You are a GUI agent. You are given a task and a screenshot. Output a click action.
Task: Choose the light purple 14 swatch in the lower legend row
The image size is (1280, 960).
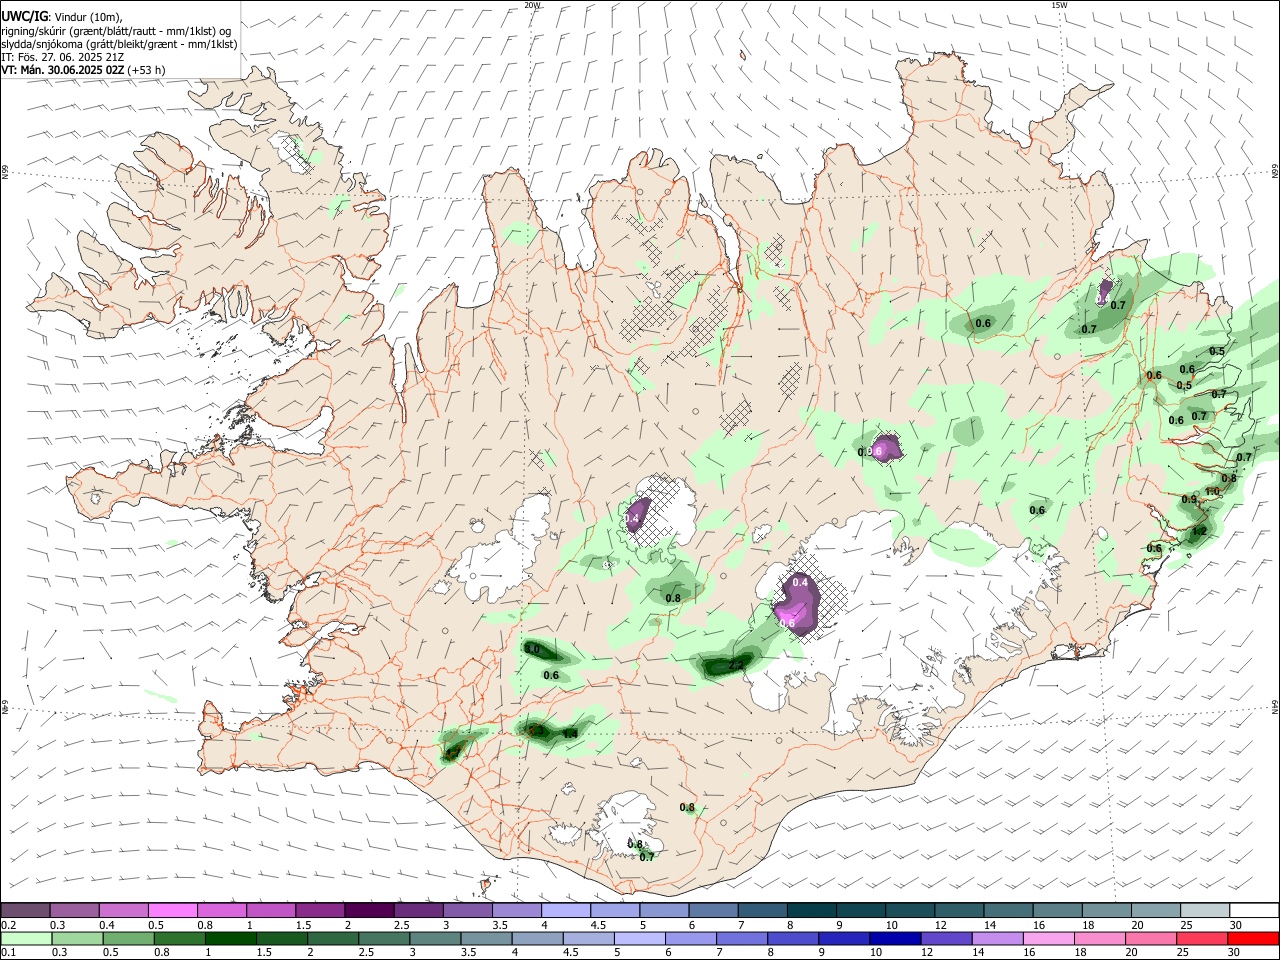[997, 938]
